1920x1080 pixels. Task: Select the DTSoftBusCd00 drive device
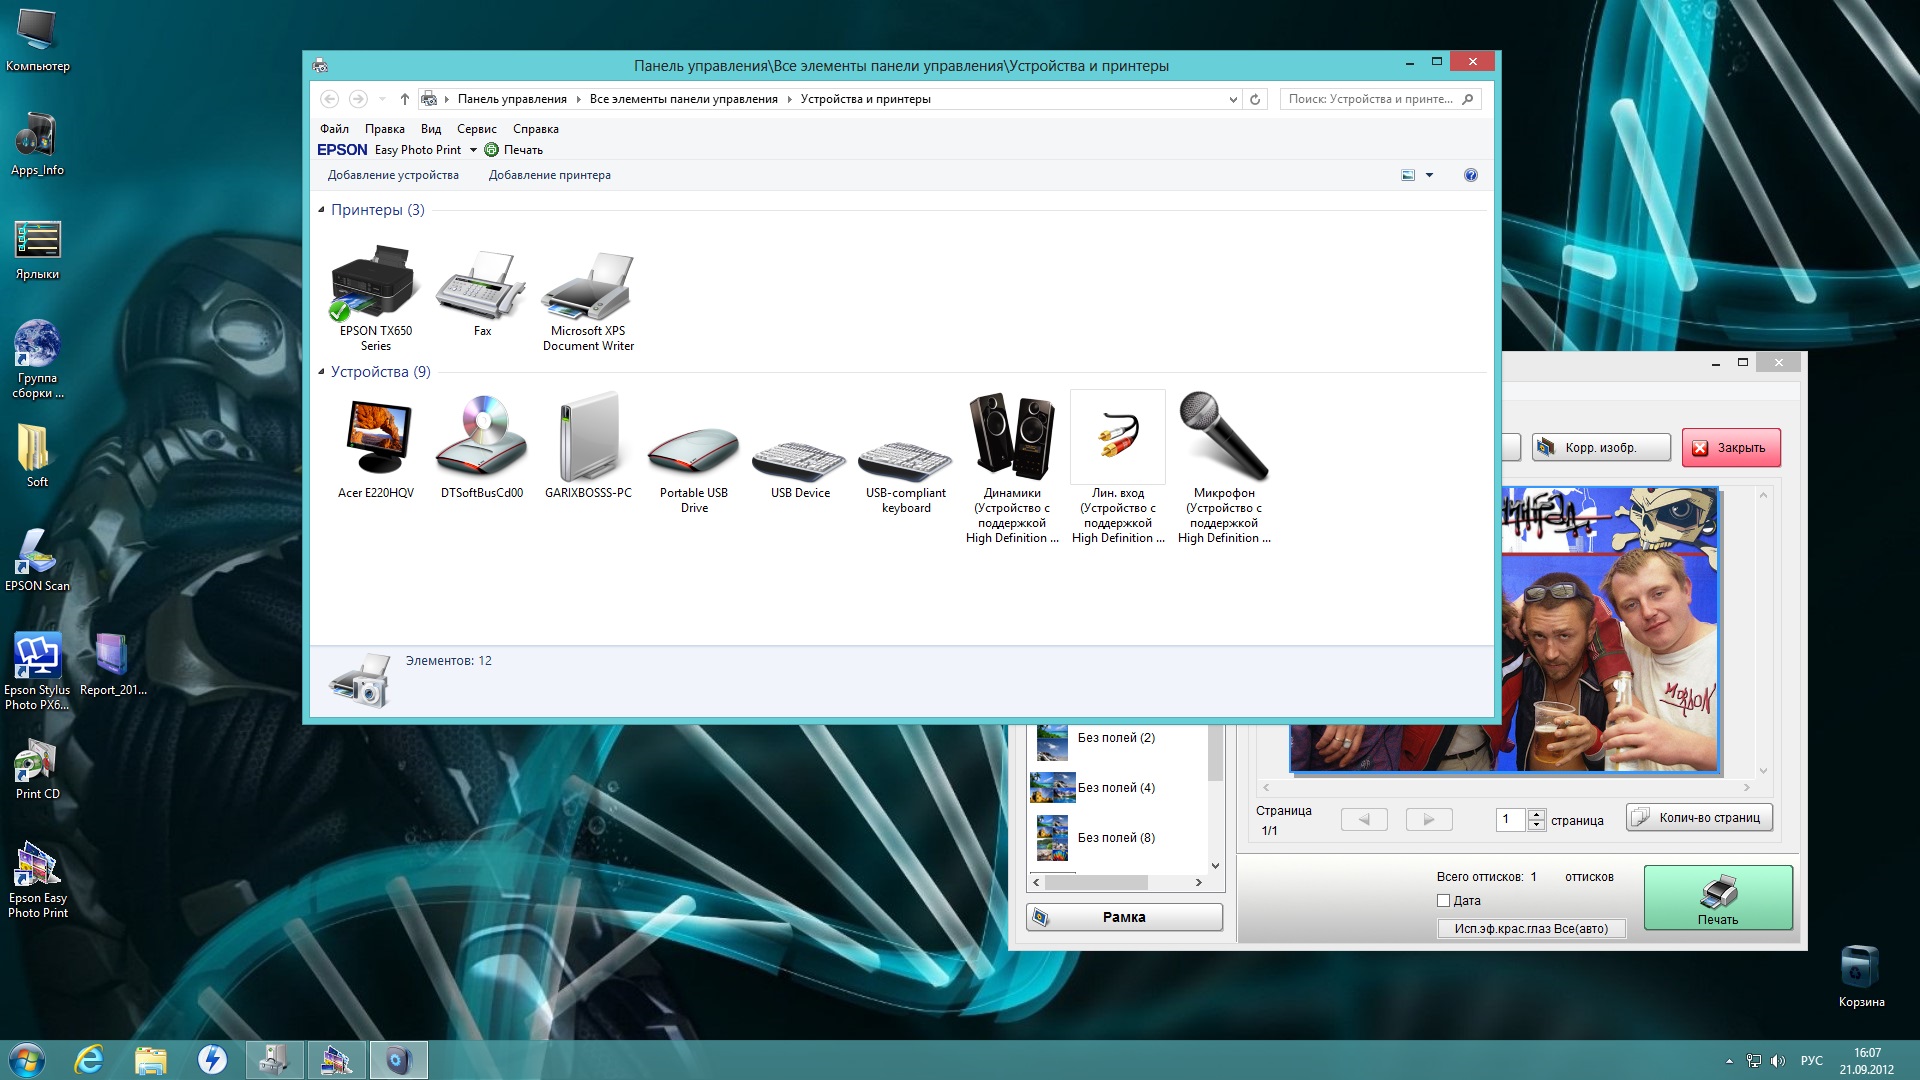coord(482,447)
